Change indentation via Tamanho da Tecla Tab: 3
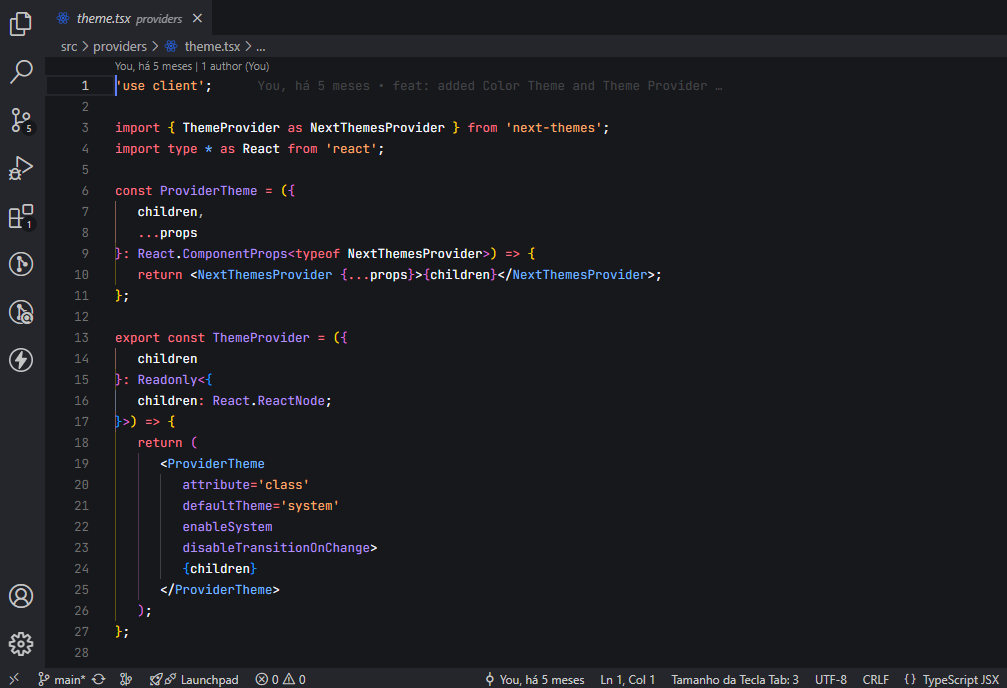 pyautogui.click(x=735, y=679)
